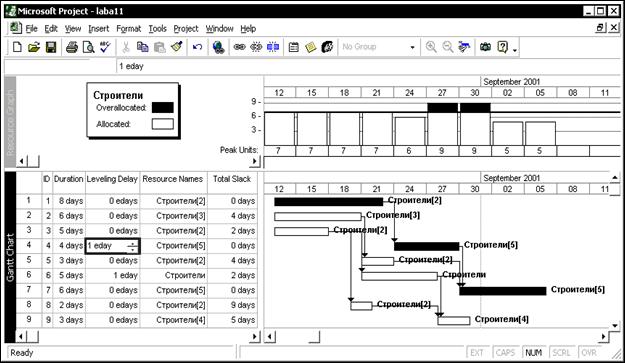The width and height of the screenshot is (625, 363).
Task: Open the View menu
Action: click(73, 29)
